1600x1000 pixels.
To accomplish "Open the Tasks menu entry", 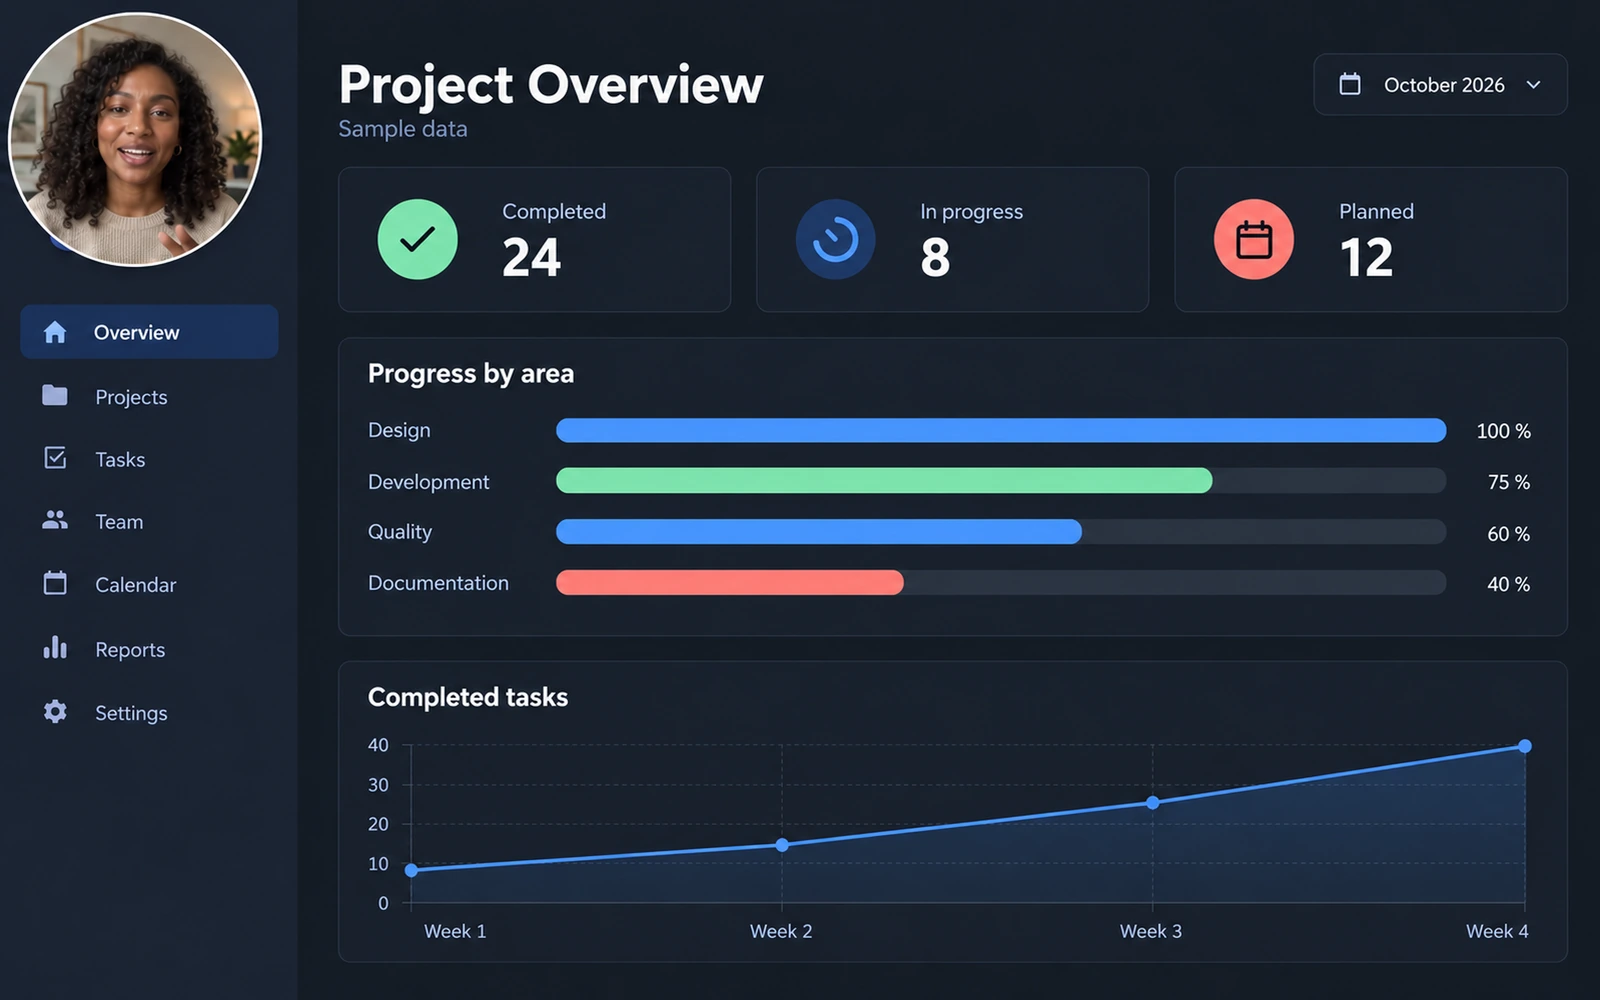I will coord(120,459).
